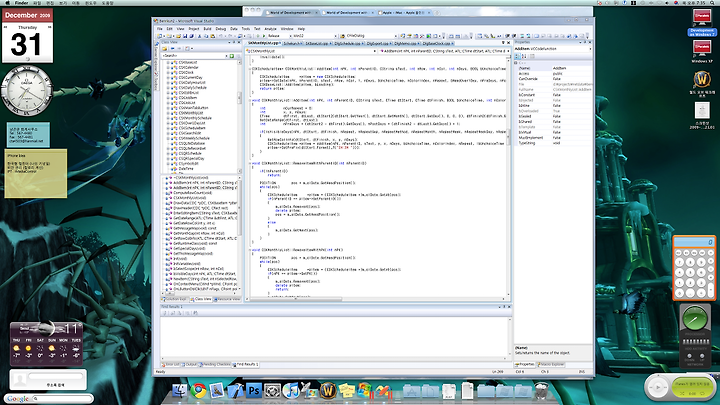Click the Categorized icon in Properties panel
This screenshot has width=720, height=405.
[518, 56]
